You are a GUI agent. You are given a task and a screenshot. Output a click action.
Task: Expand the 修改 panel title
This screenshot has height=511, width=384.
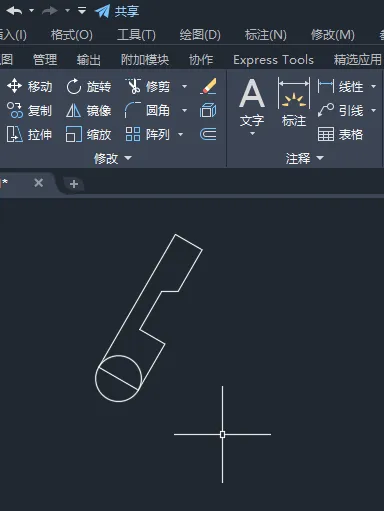113,158
